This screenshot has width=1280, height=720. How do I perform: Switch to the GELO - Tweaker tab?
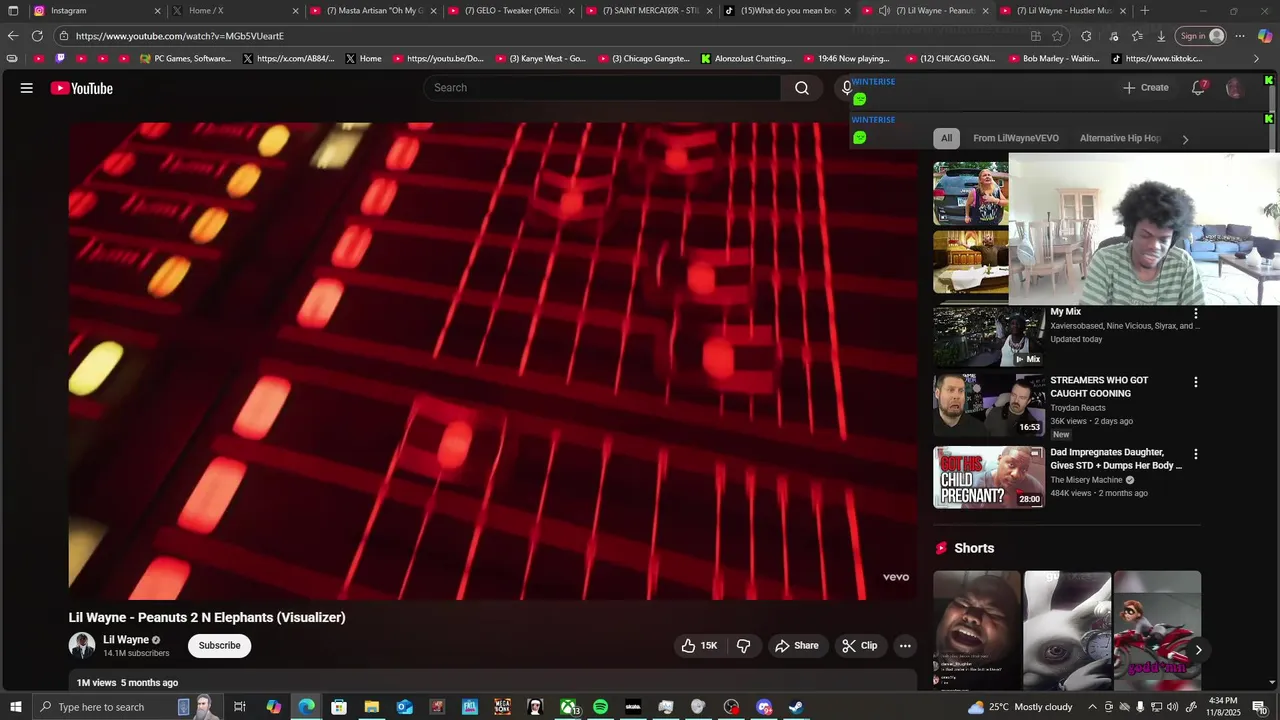point(510,11)
